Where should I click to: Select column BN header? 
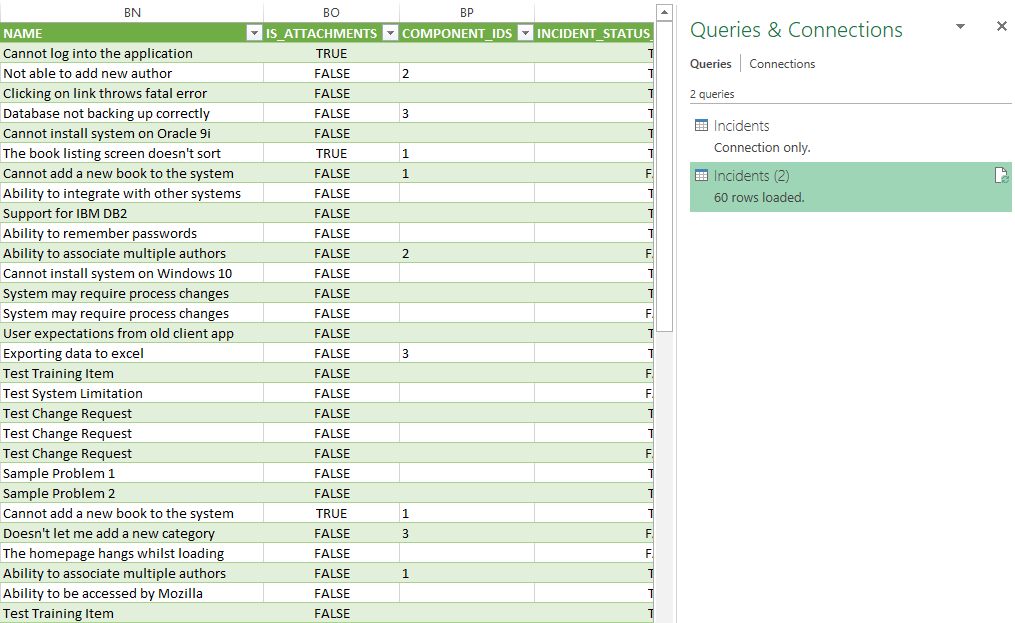(132, 12)
